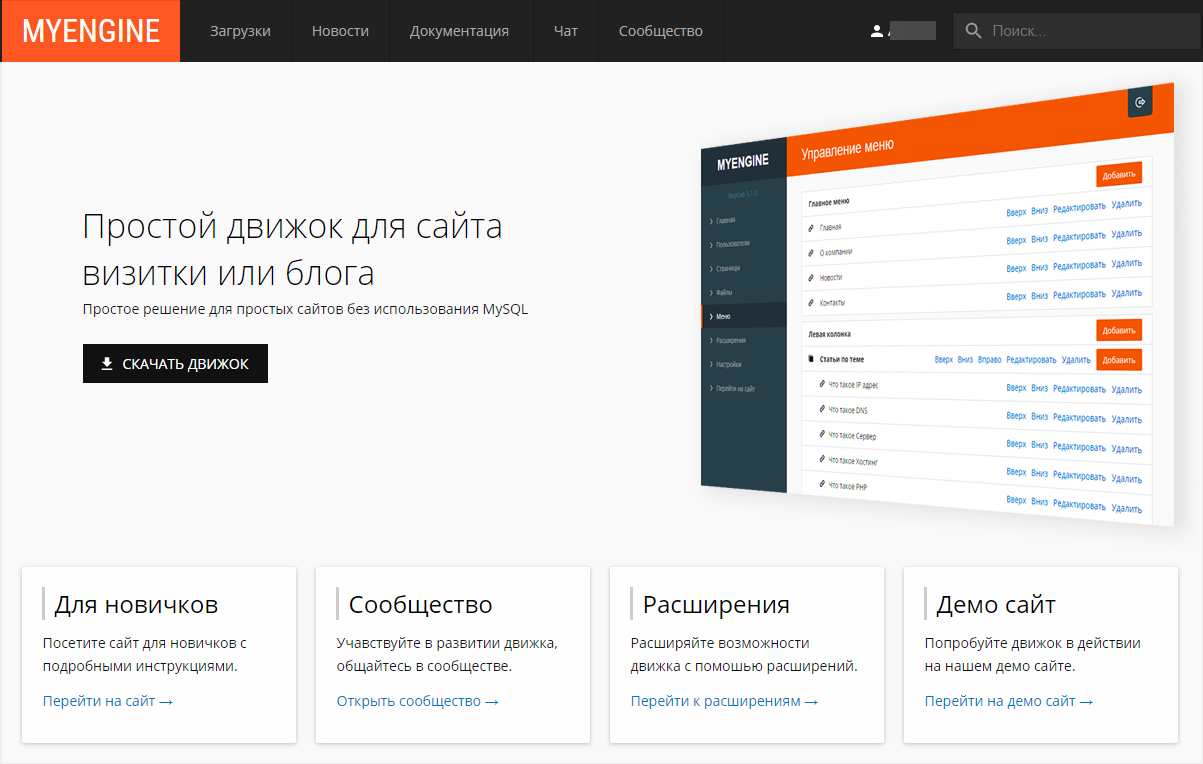The width and height of the screenshot is (1203, 764).
Task: Click the magnifier search icon
Action: (x=973, y=31)
